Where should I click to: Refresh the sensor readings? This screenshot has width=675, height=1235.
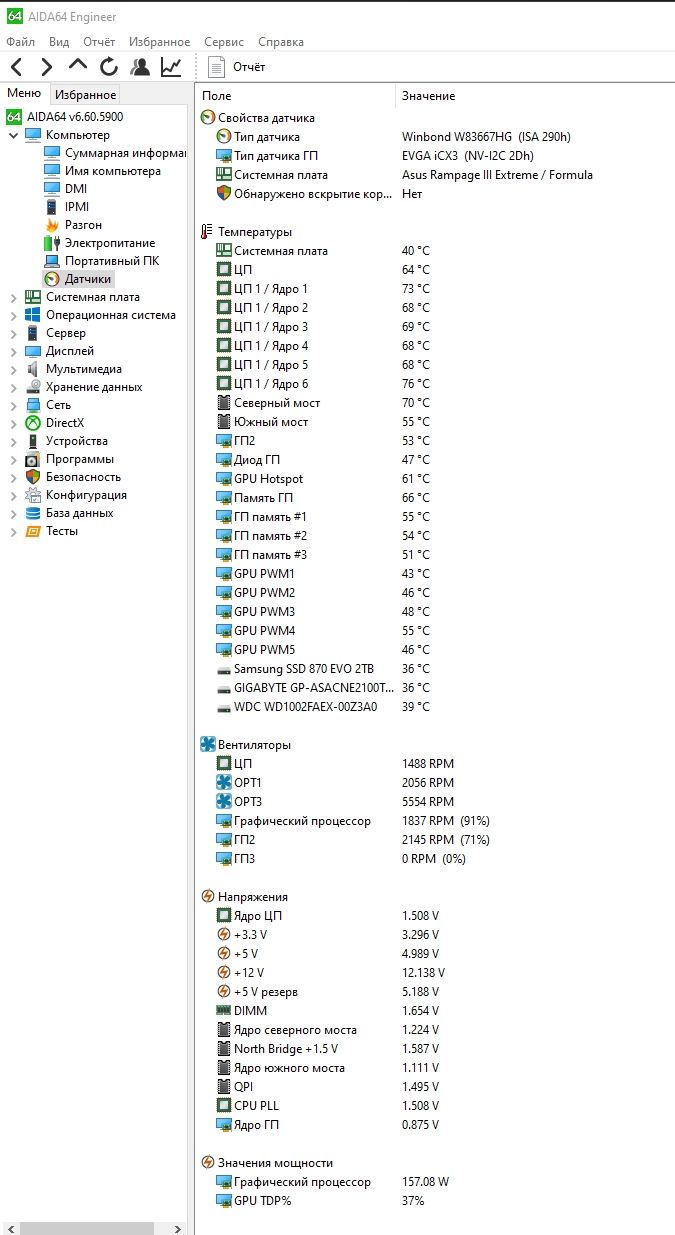click(x=109, y=67)
